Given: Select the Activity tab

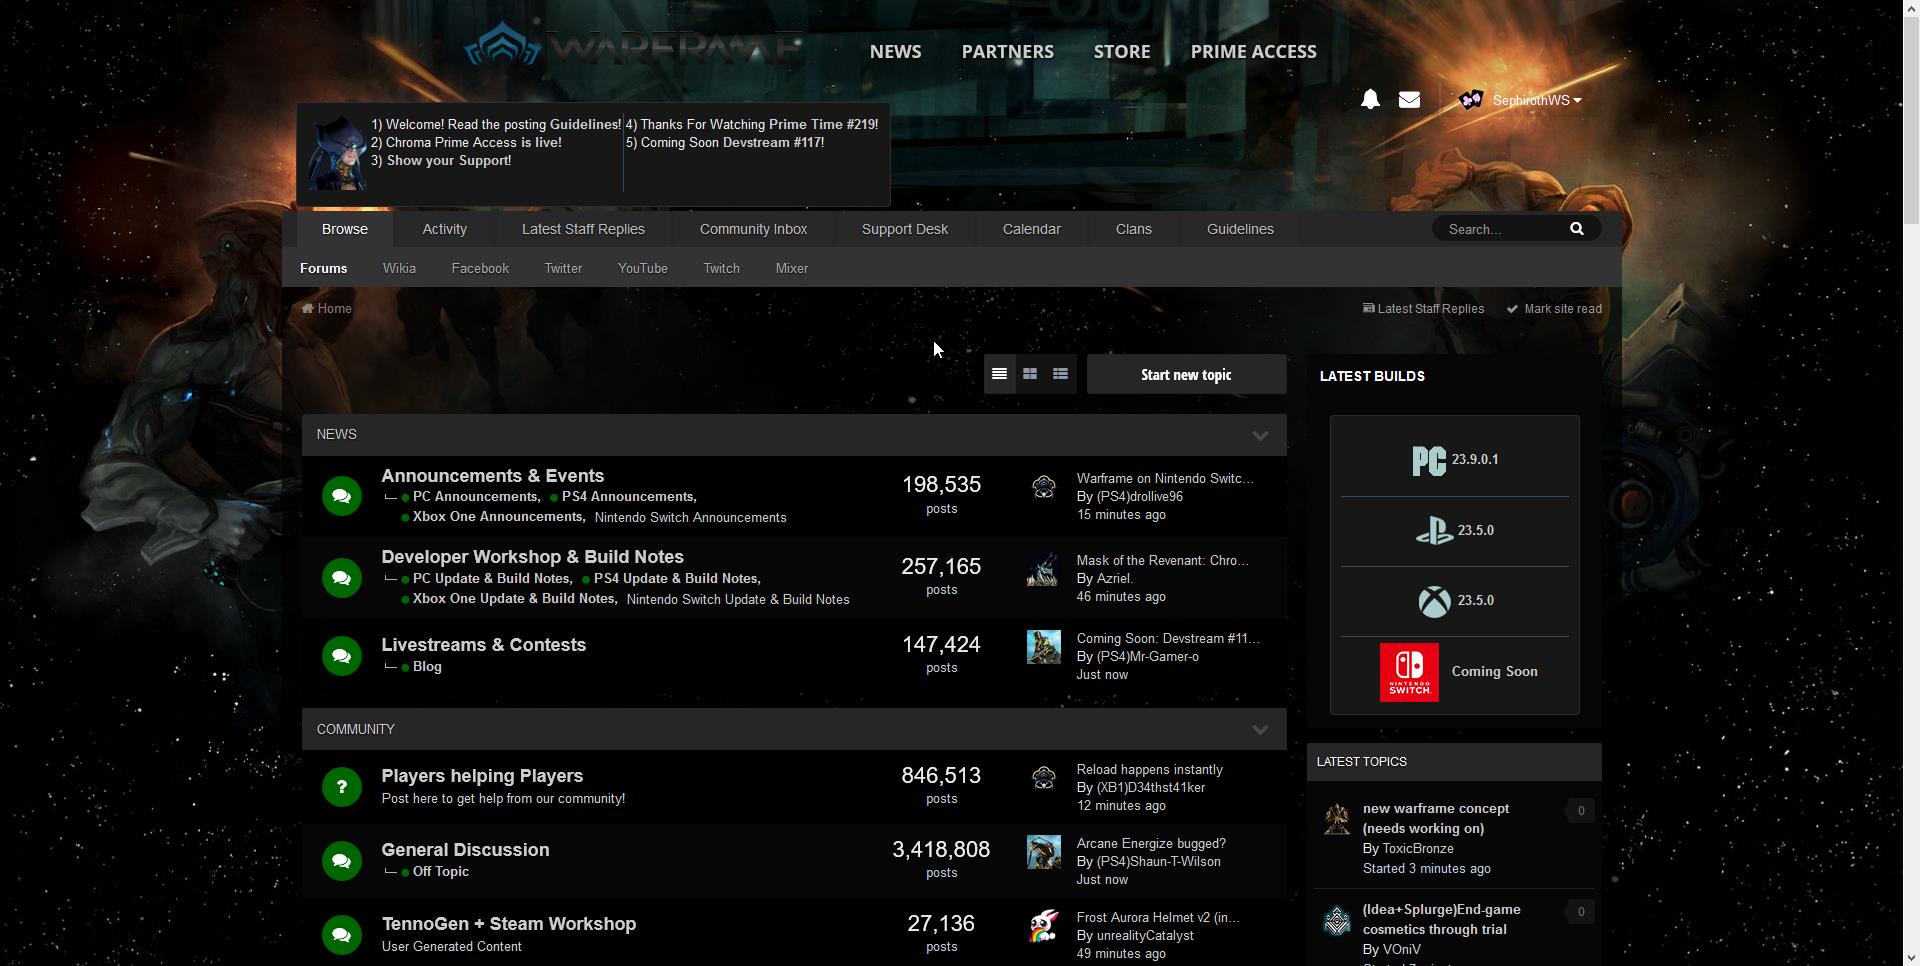Looking at the screenshot, I should pos(445,229).
